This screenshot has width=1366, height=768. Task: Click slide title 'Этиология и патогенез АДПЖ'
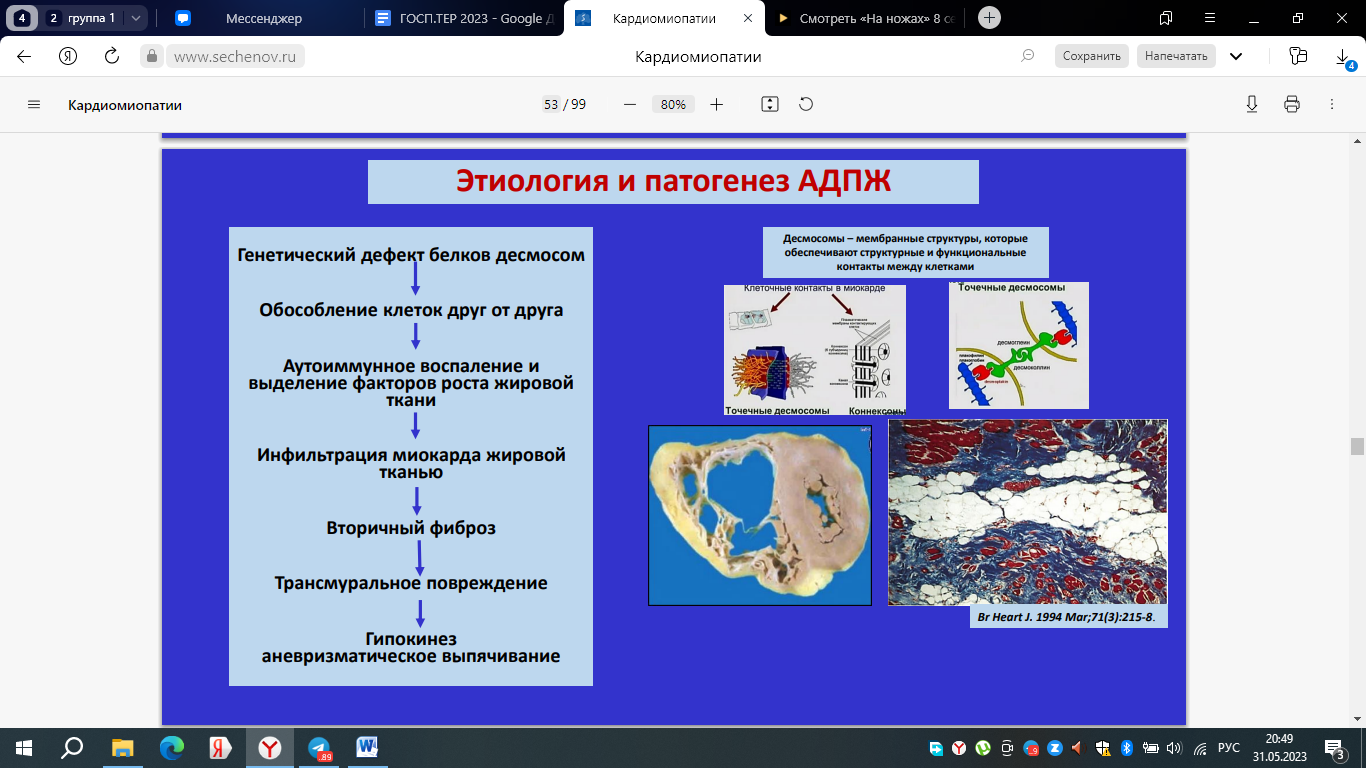click(x=673, y=181)
